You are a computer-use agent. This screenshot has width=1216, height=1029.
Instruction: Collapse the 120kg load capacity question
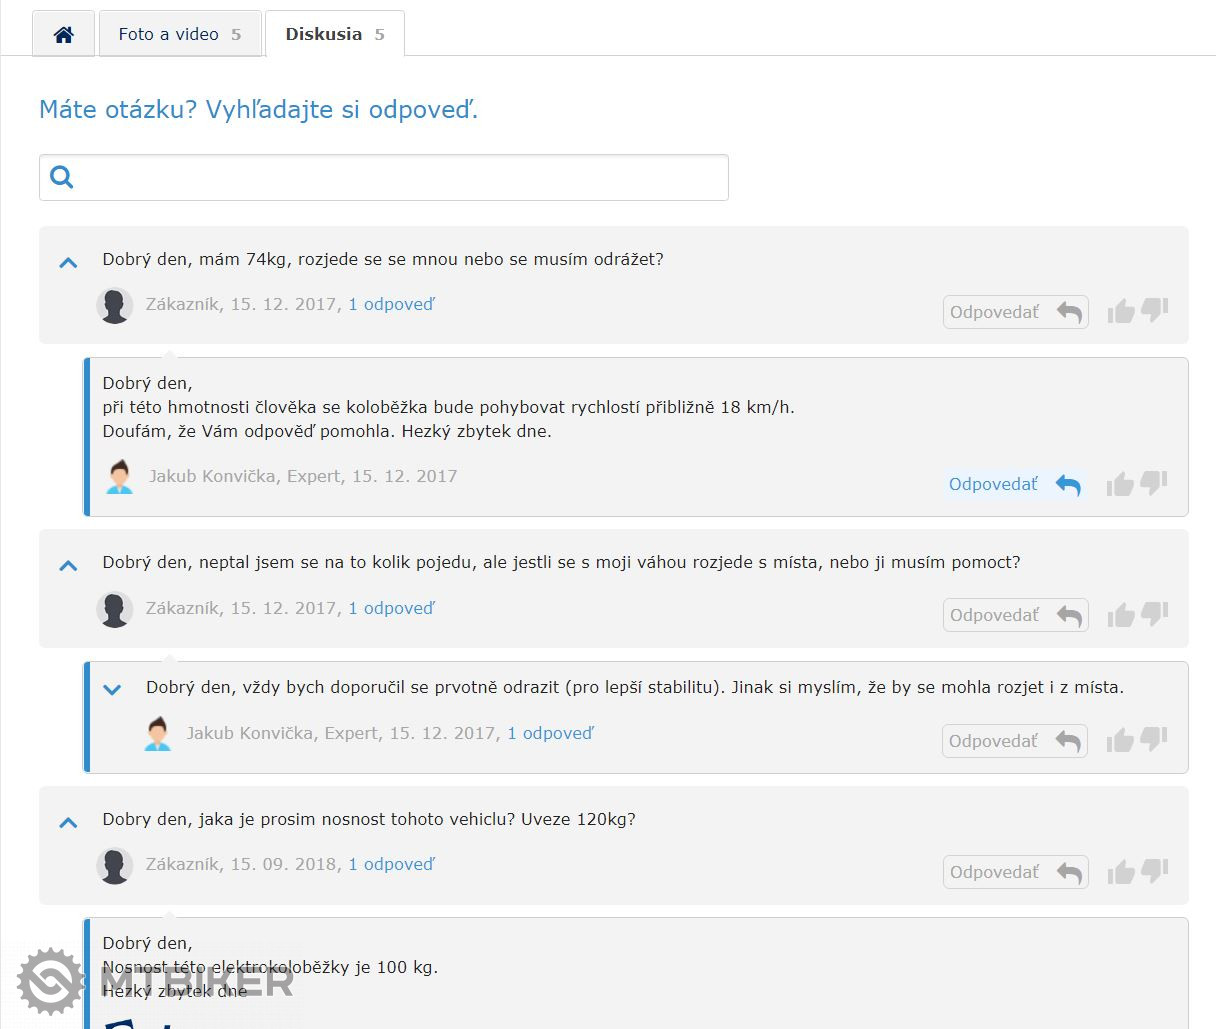tap(68, 823)
